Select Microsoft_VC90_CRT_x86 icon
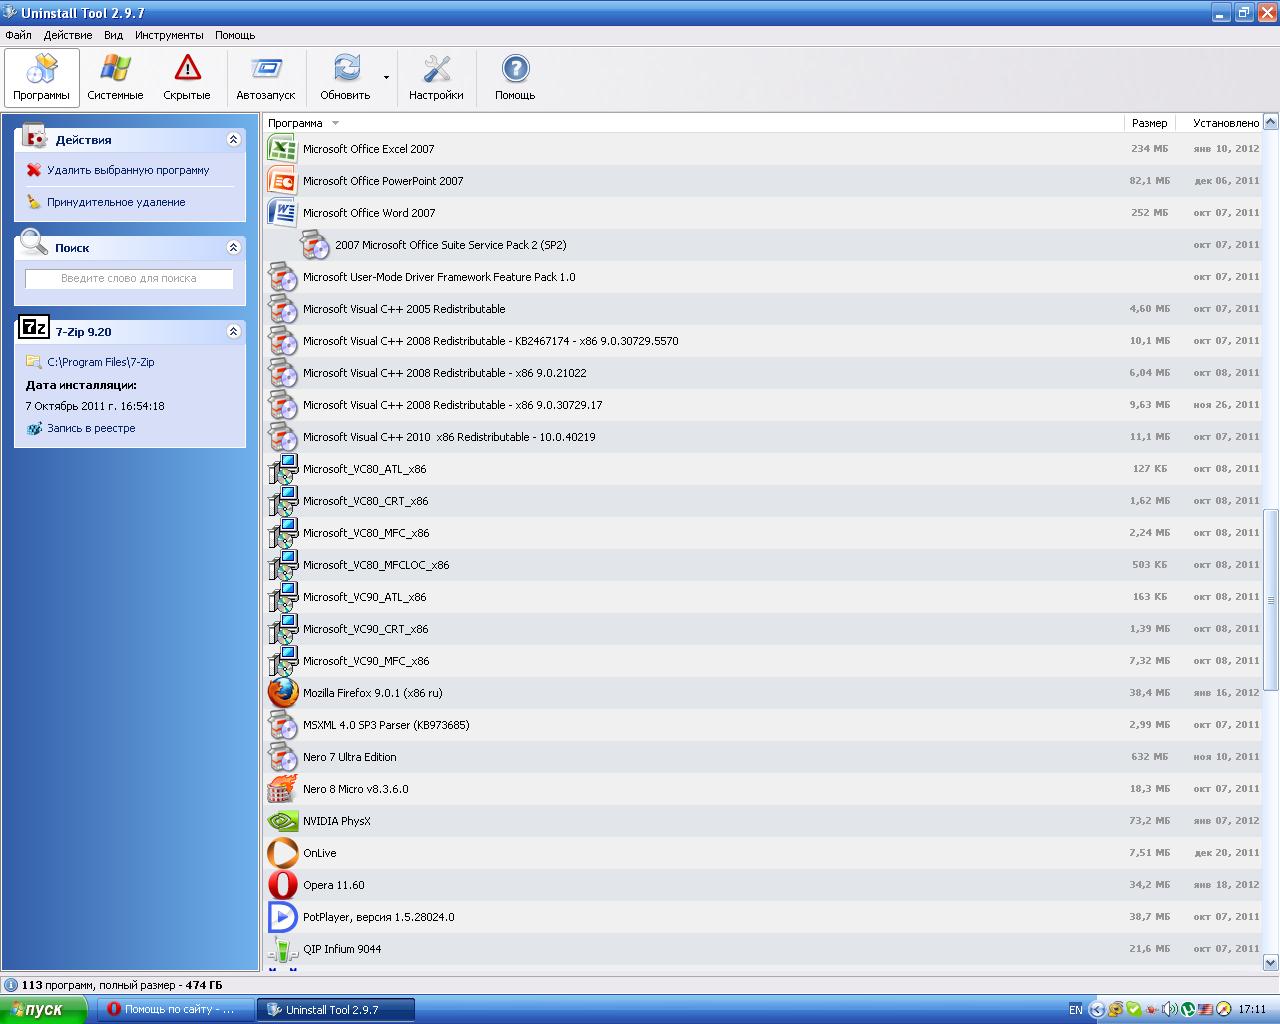 point(283,629)
